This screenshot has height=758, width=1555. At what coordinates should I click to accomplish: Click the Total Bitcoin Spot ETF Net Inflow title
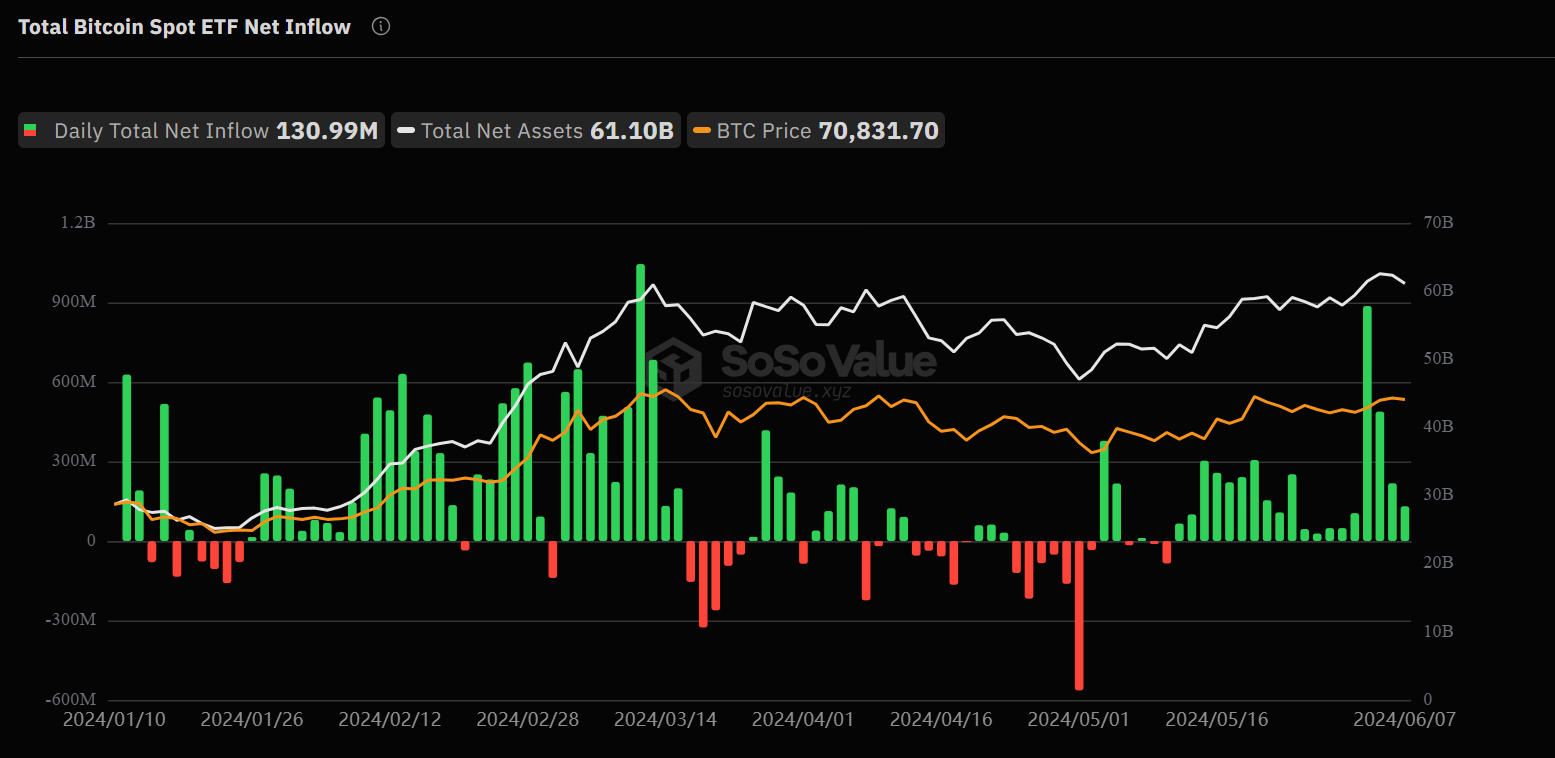185,27
